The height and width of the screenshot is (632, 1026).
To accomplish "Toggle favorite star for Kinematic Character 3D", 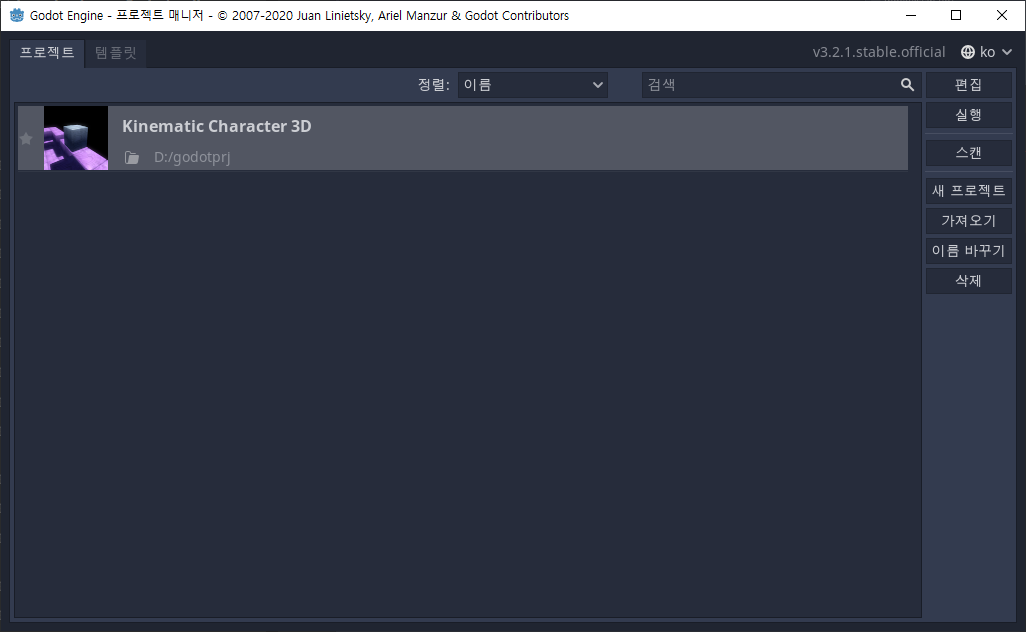I will coord(26,139).
